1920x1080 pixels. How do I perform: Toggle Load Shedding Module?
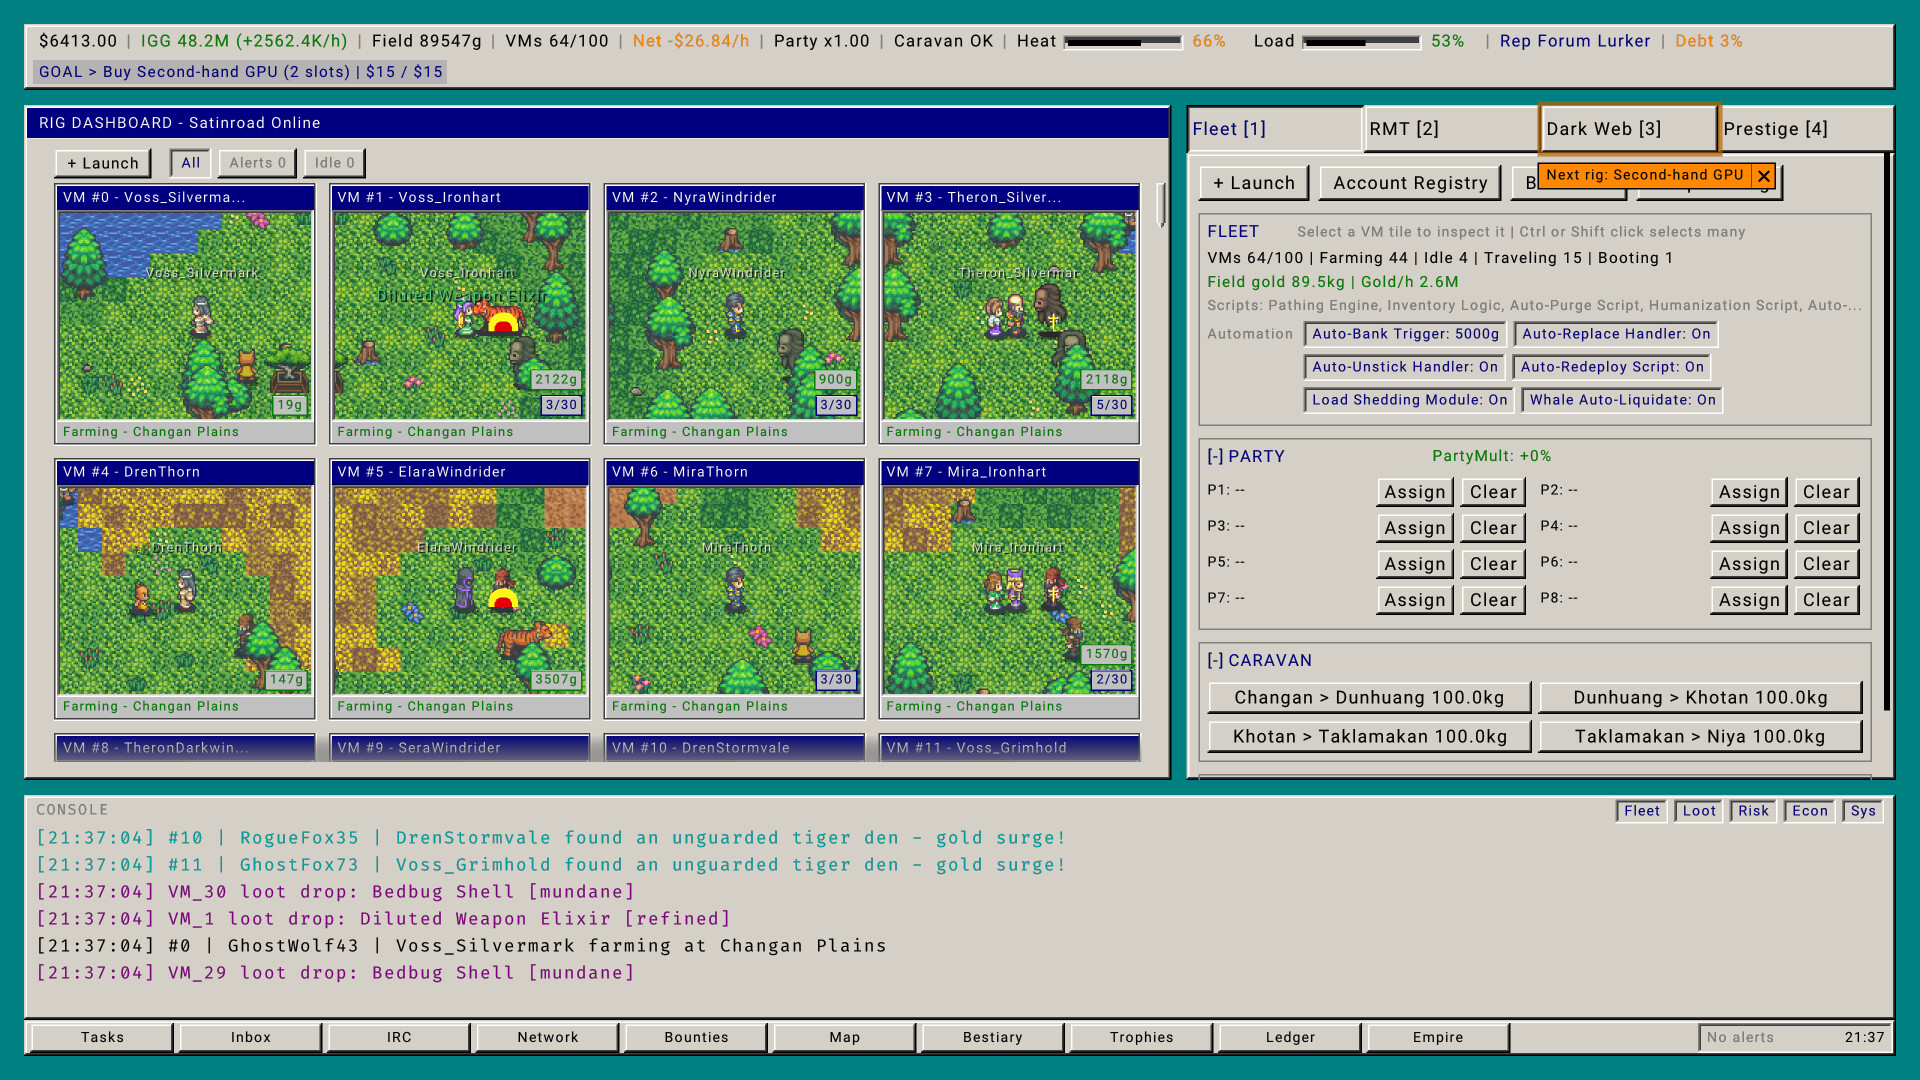[1409, 400]
